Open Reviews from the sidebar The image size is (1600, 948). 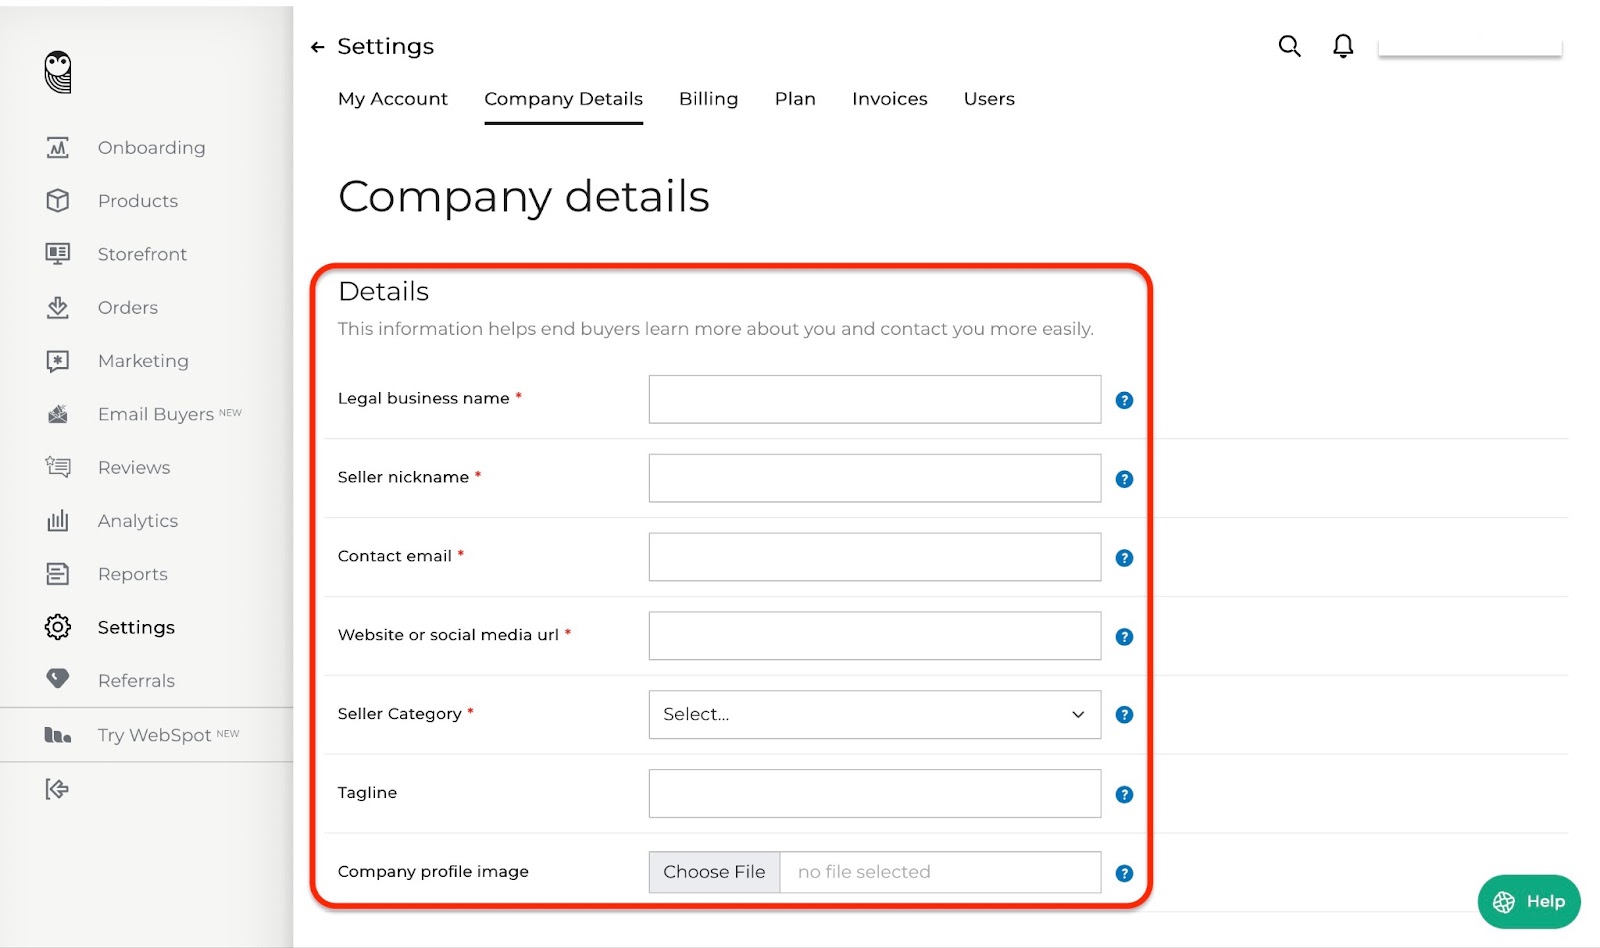pos(134,468)
